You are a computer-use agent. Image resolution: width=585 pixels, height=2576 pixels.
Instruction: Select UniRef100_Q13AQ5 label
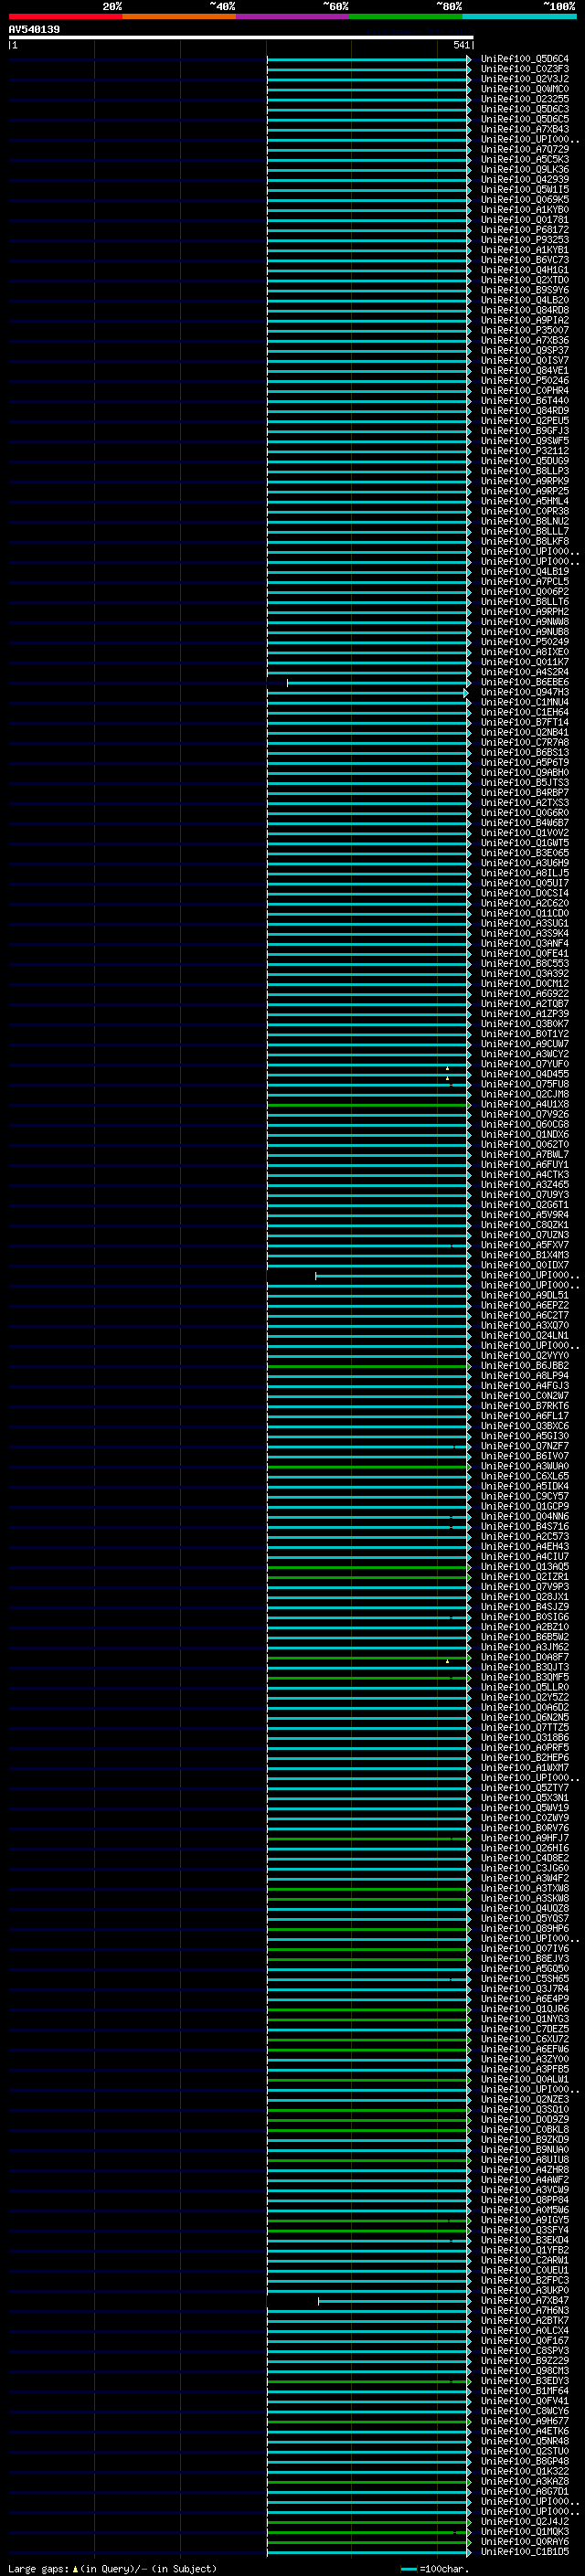point(525,1567)
